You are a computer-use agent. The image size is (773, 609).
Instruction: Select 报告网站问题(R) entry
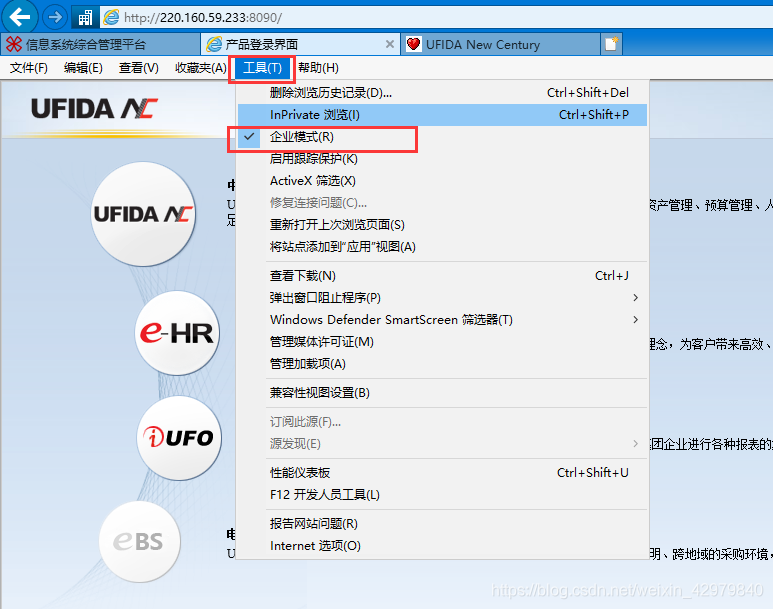[442, 524]
